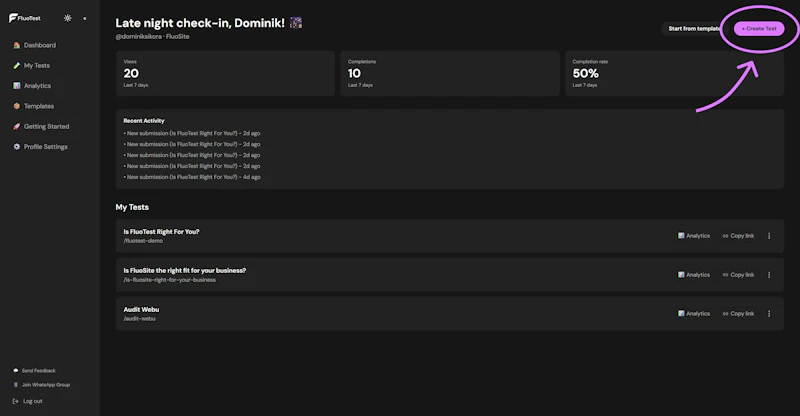Copy link for Audit Webu
This screenshot has height=416, width=800.
(x=738, y=313)
